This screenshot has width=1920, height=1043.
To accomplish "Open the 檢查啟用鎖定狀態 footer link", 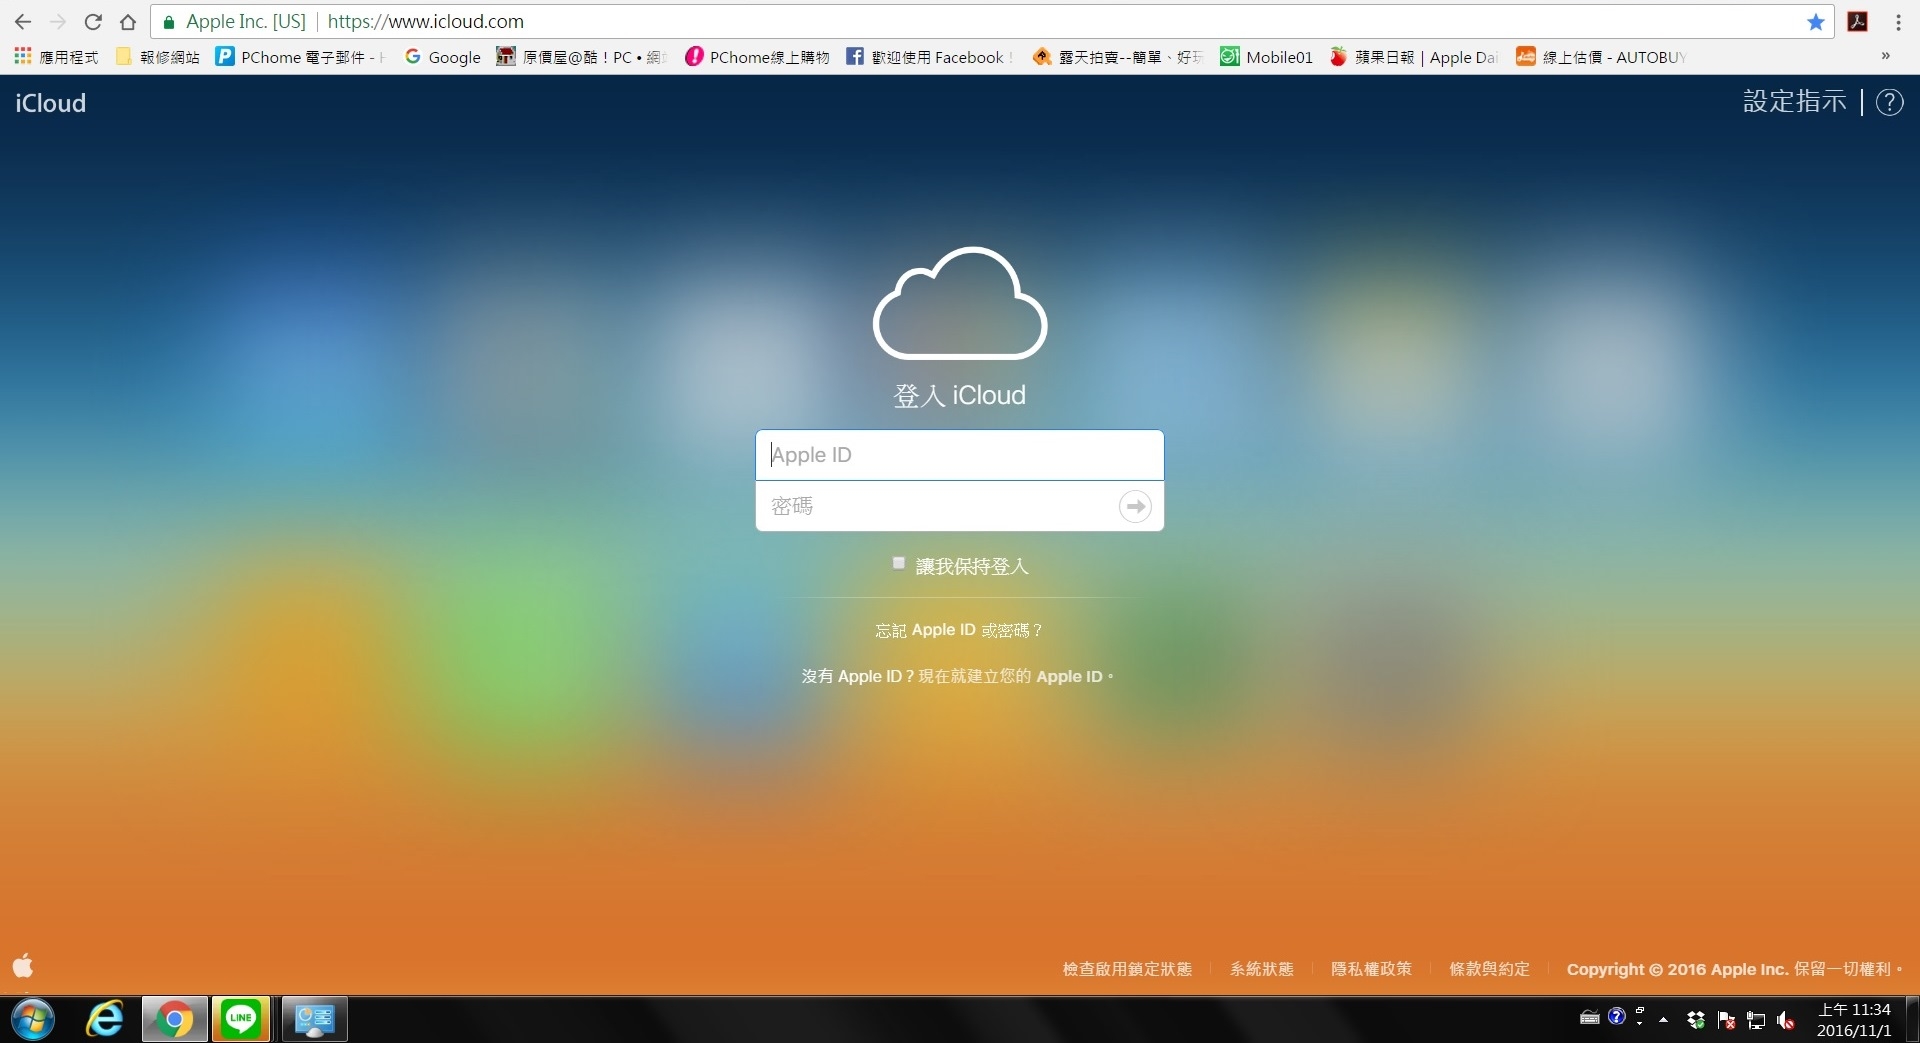I will click(1127, 969).
